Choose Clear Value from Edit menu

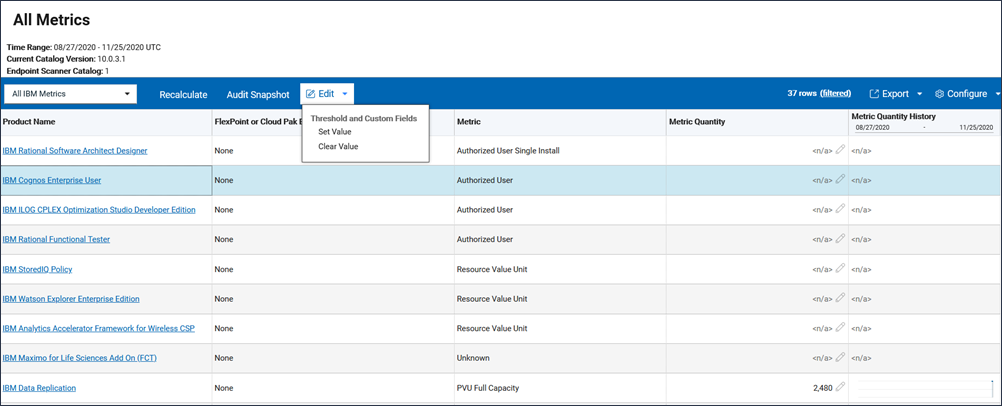pyautogui.click(x=337, y=147)
